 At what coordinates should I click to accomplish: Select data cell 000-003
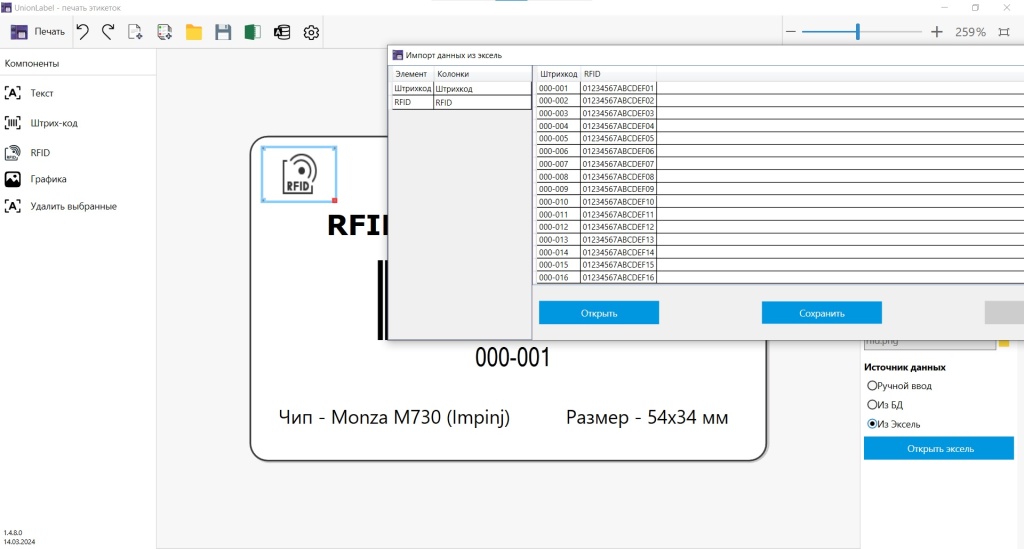point(558,113)
